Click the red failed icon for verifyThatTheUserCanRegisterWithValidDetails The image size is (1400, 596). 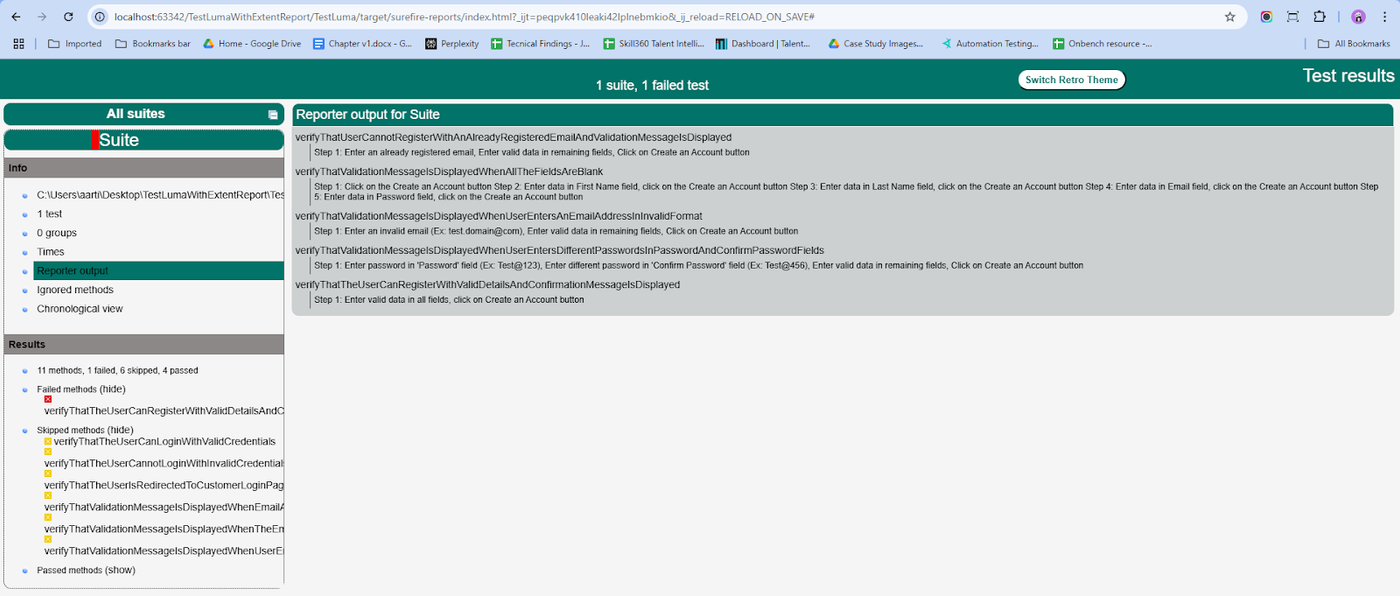[x=48, y=399]
